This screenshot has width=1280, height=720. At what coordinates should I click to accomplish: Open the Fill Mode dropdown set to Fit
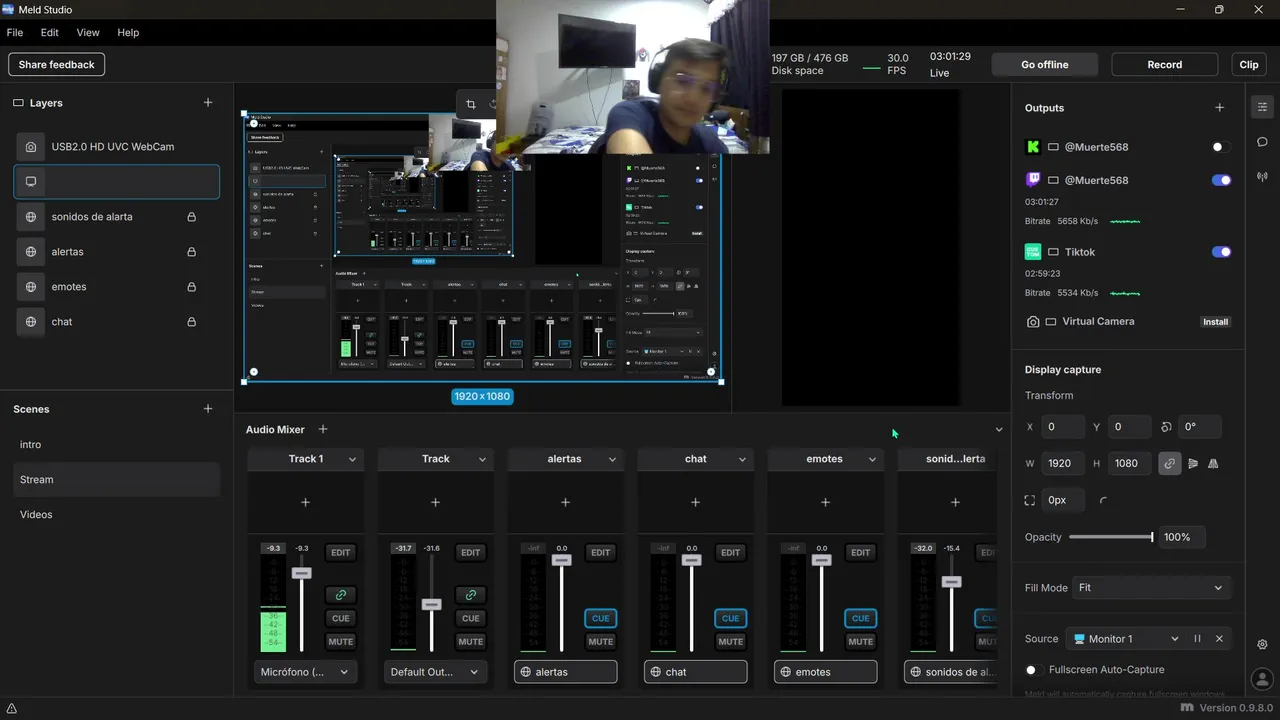click(1152, 588)
